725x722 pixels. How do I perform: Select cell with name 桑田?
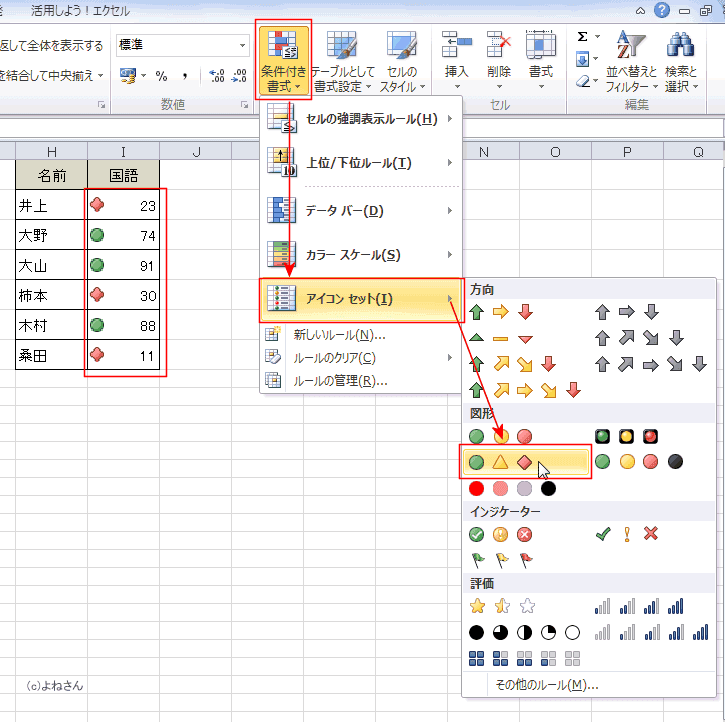[51, 355]
